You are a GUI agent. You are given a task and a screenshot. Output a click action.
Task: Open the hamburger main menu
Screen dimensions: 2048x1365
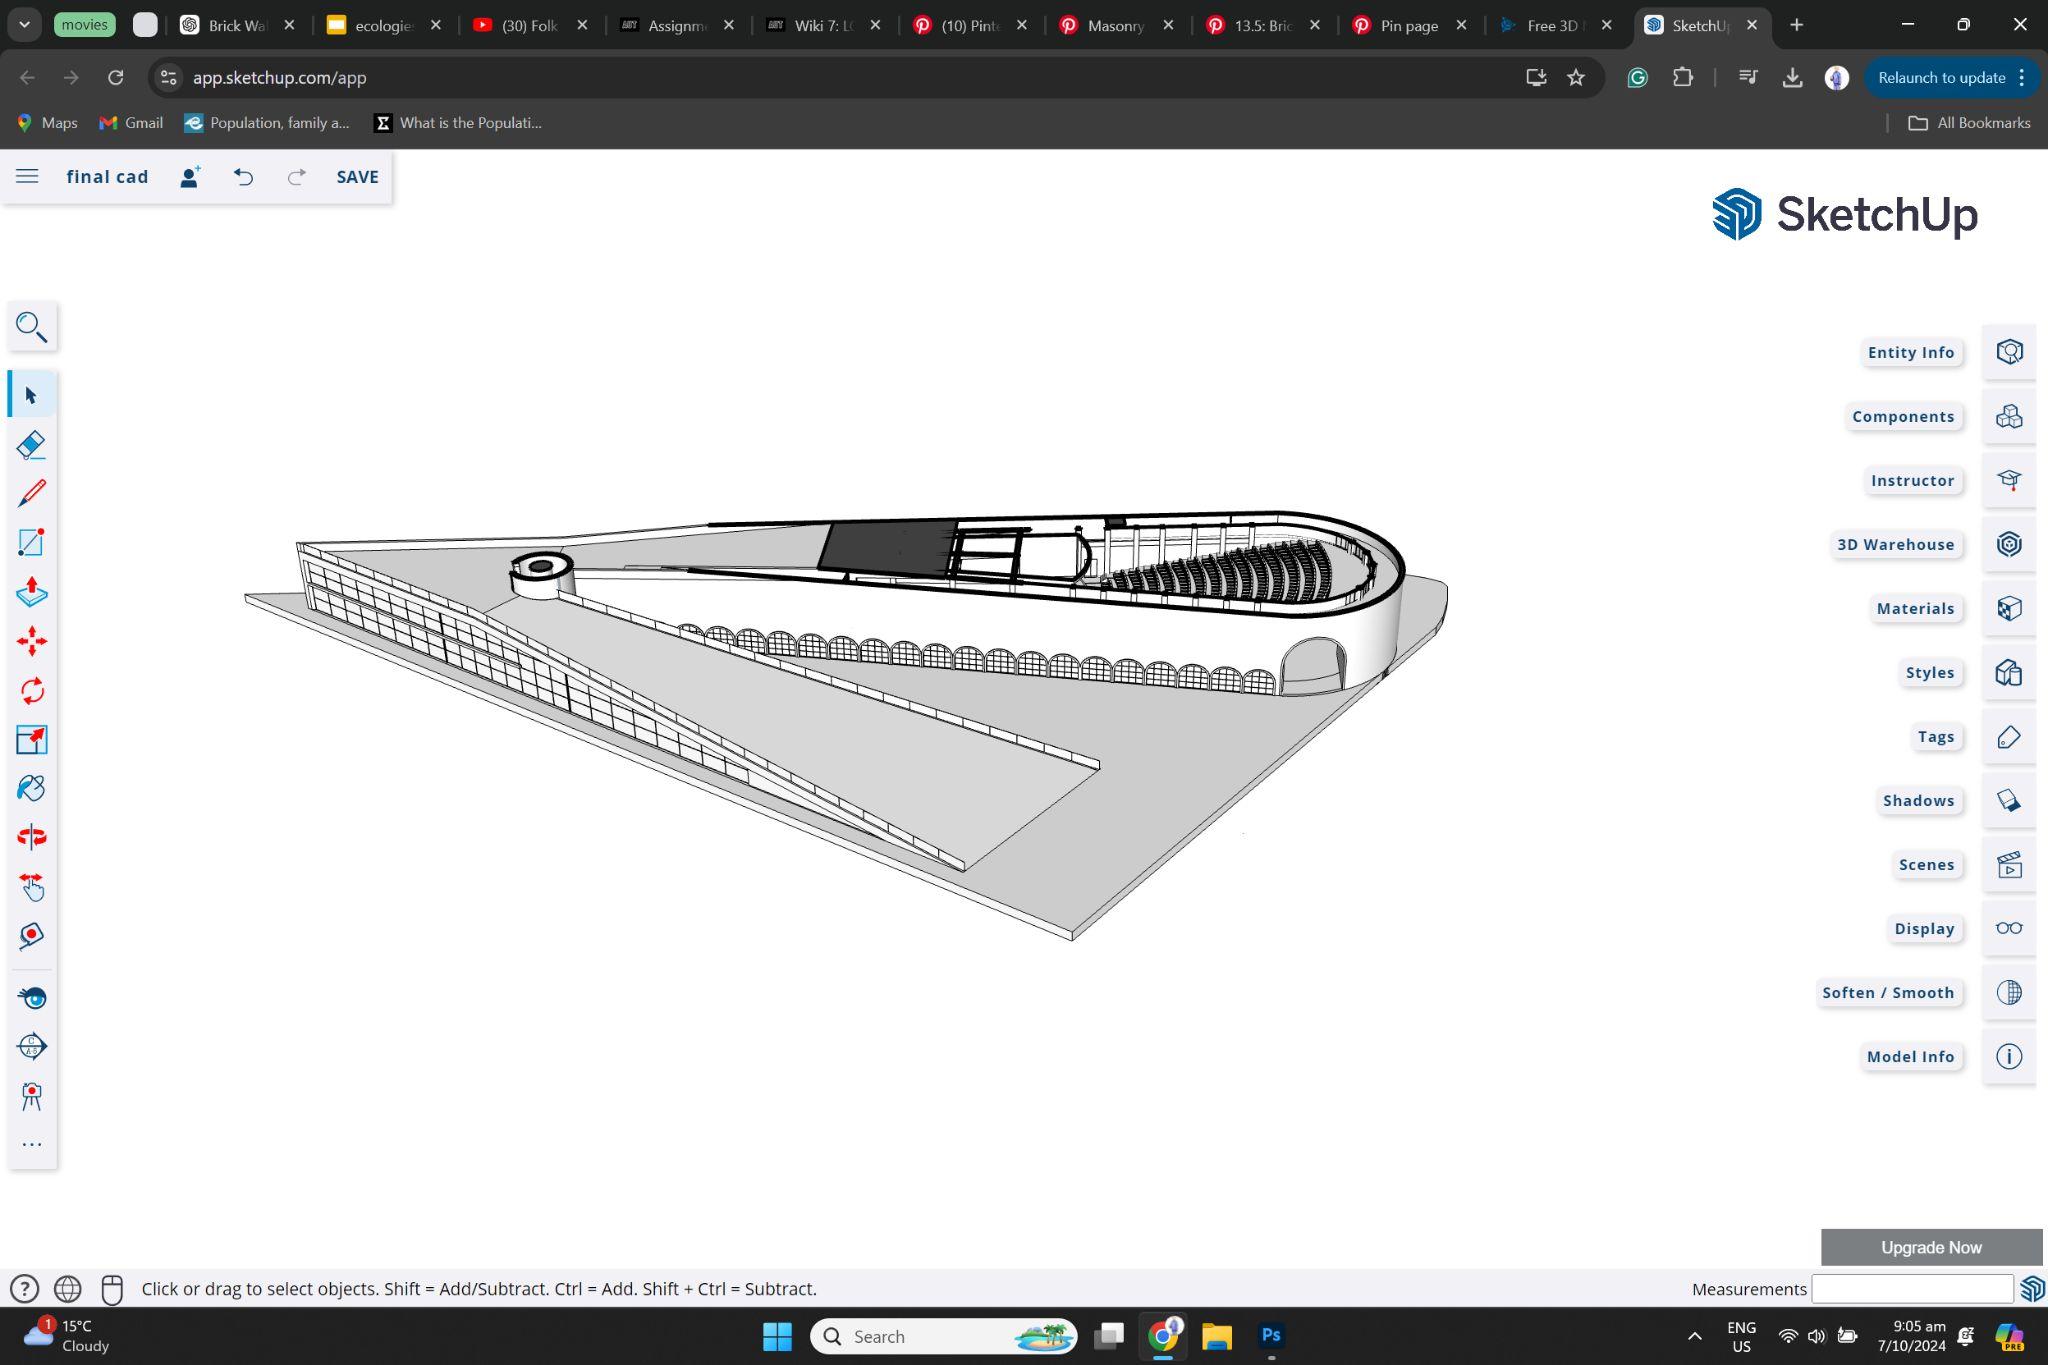27,176
